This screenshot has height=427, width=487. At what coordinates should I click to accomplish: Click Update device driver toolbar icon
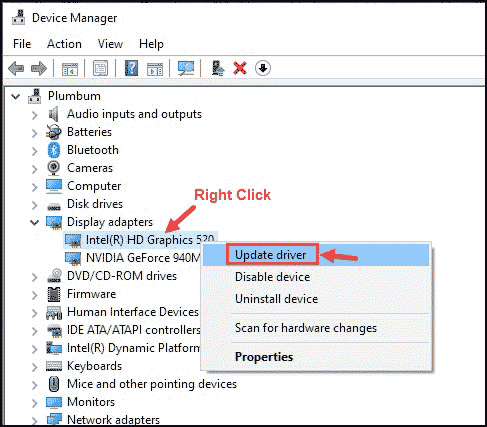[218, 68]
